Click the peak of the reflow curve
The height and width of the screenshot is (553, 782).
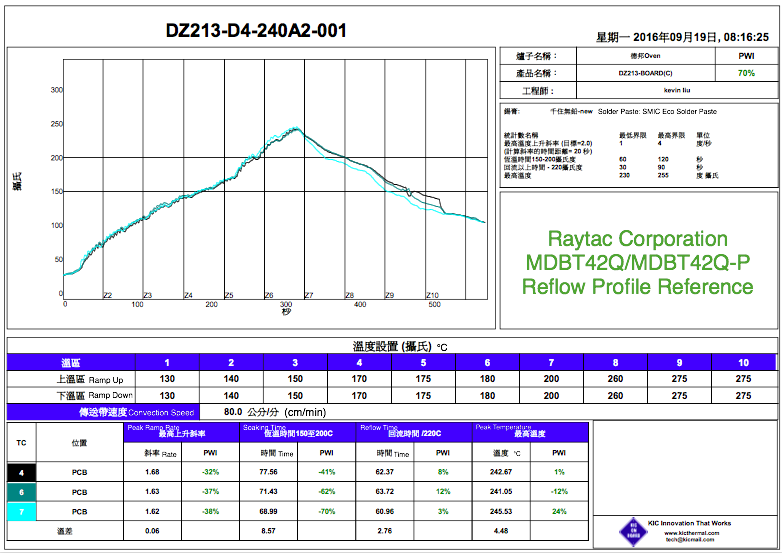click(297, 128)
